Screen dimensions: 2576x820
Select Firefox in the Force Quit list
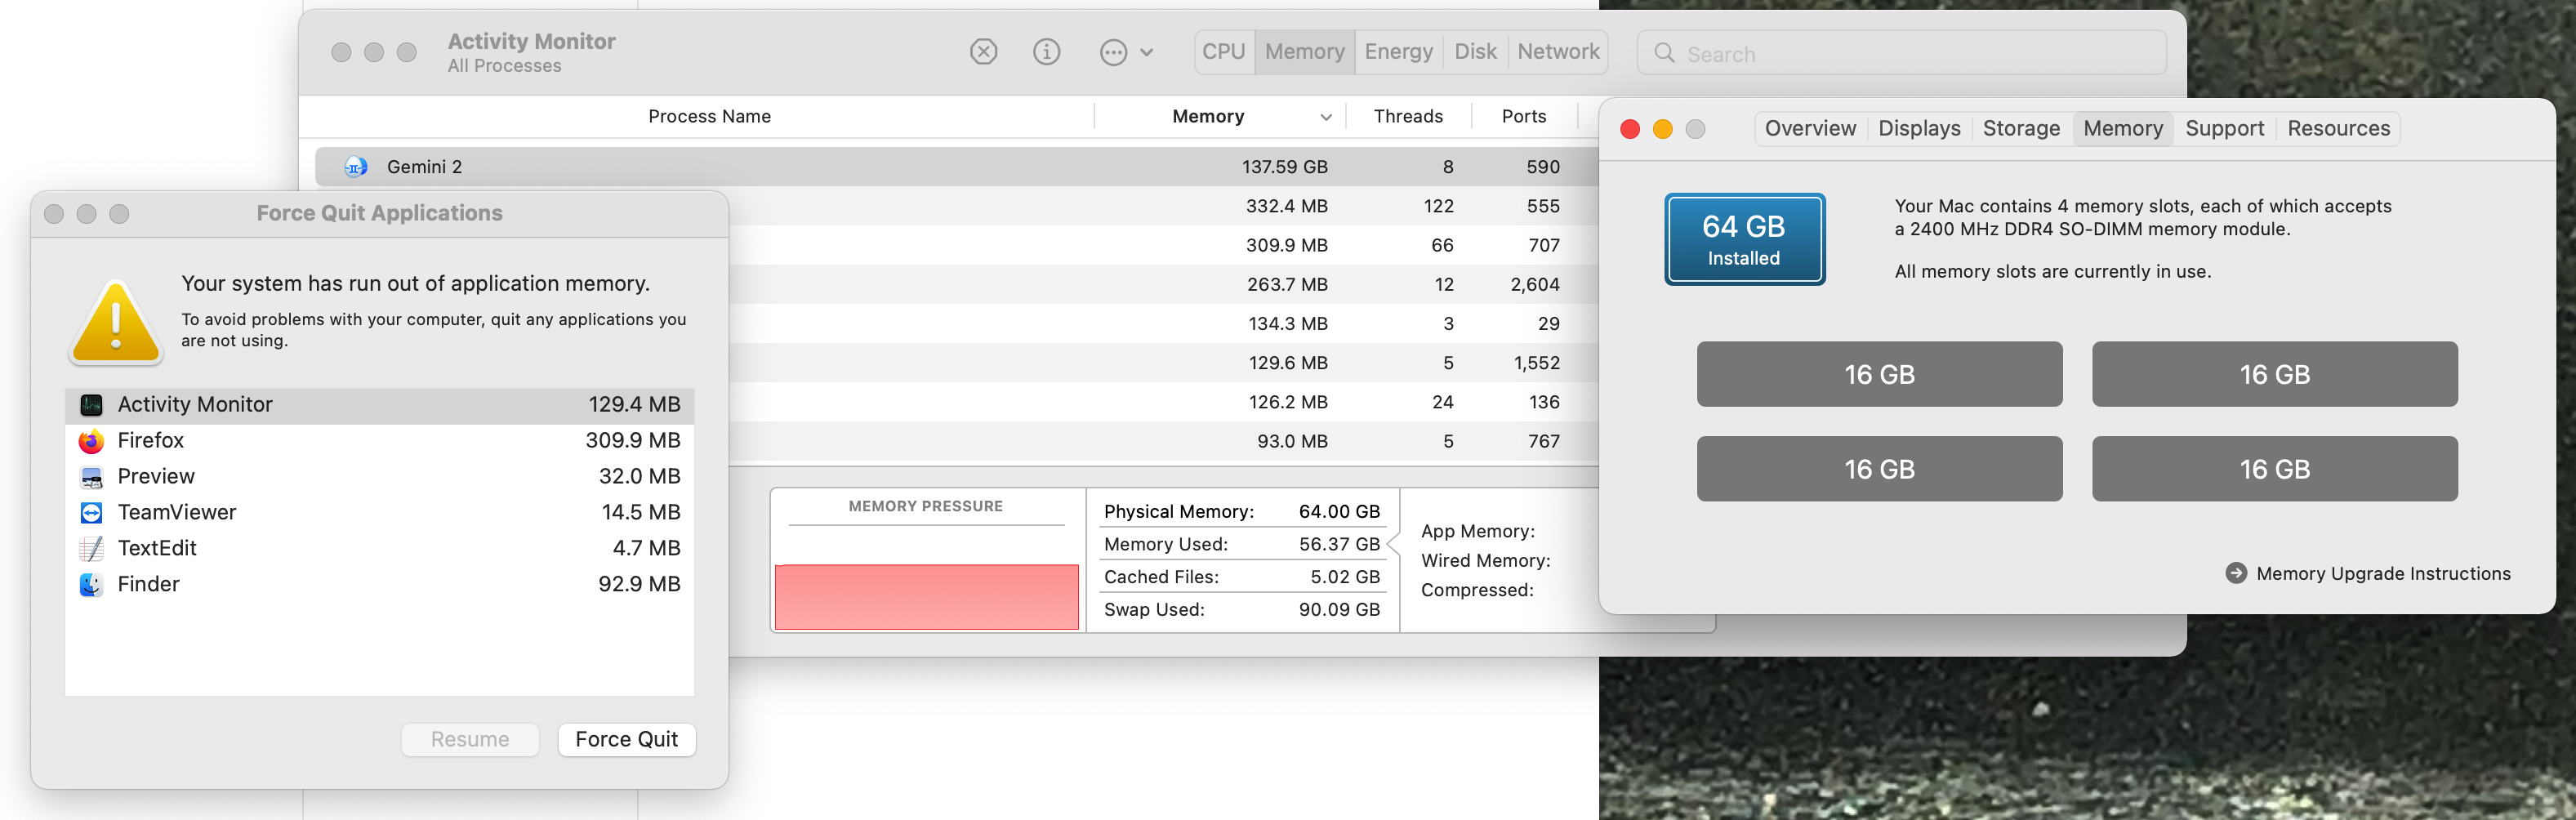click(x=380, y=441)
